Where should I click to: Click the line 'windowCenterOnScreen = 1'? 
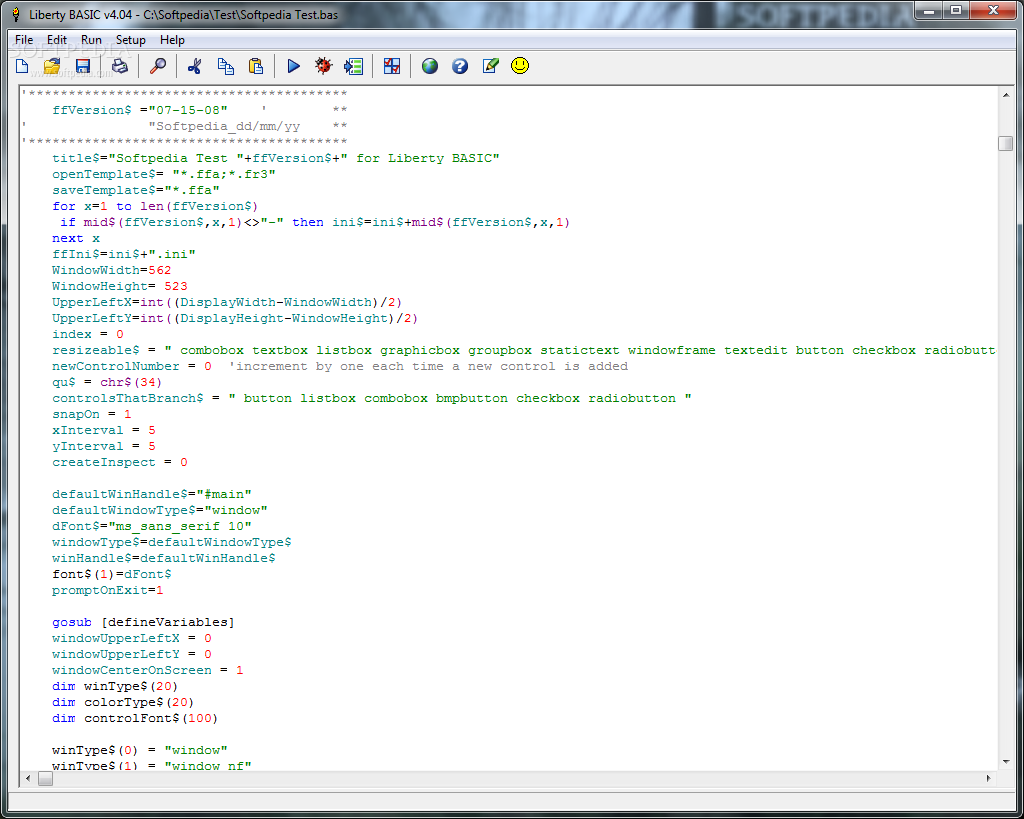click(148, 670)
